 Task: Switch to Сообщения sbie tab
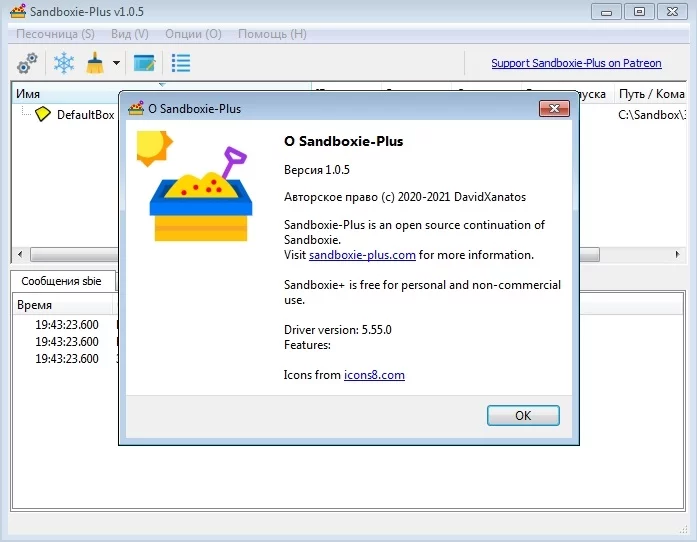pos(61,281)
